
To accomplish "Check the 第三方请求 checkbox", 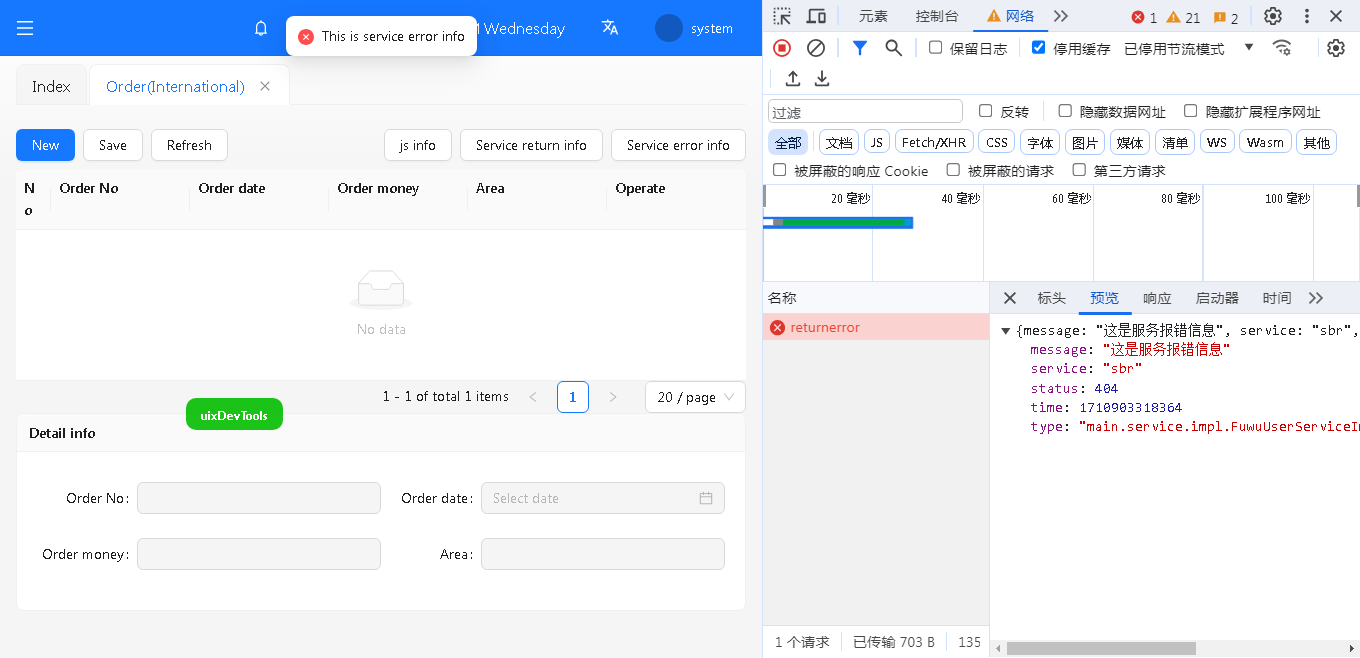I will pos(1080,170).
